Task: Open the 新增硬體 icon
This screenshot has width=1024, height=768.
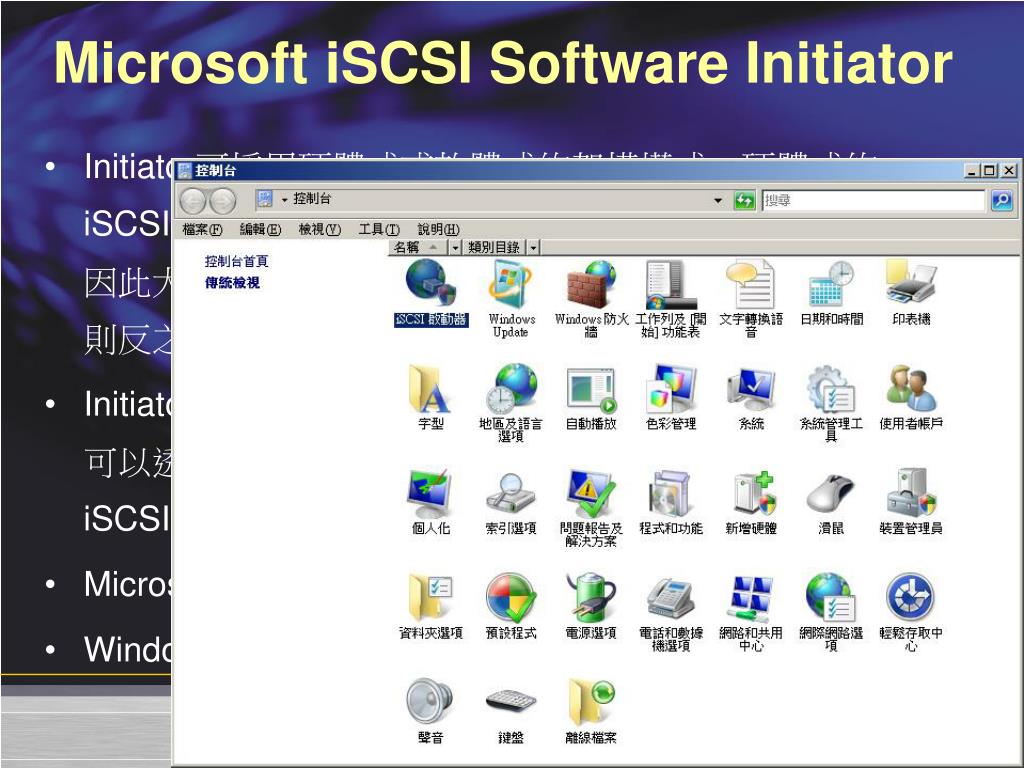Action: coord(751,502)
